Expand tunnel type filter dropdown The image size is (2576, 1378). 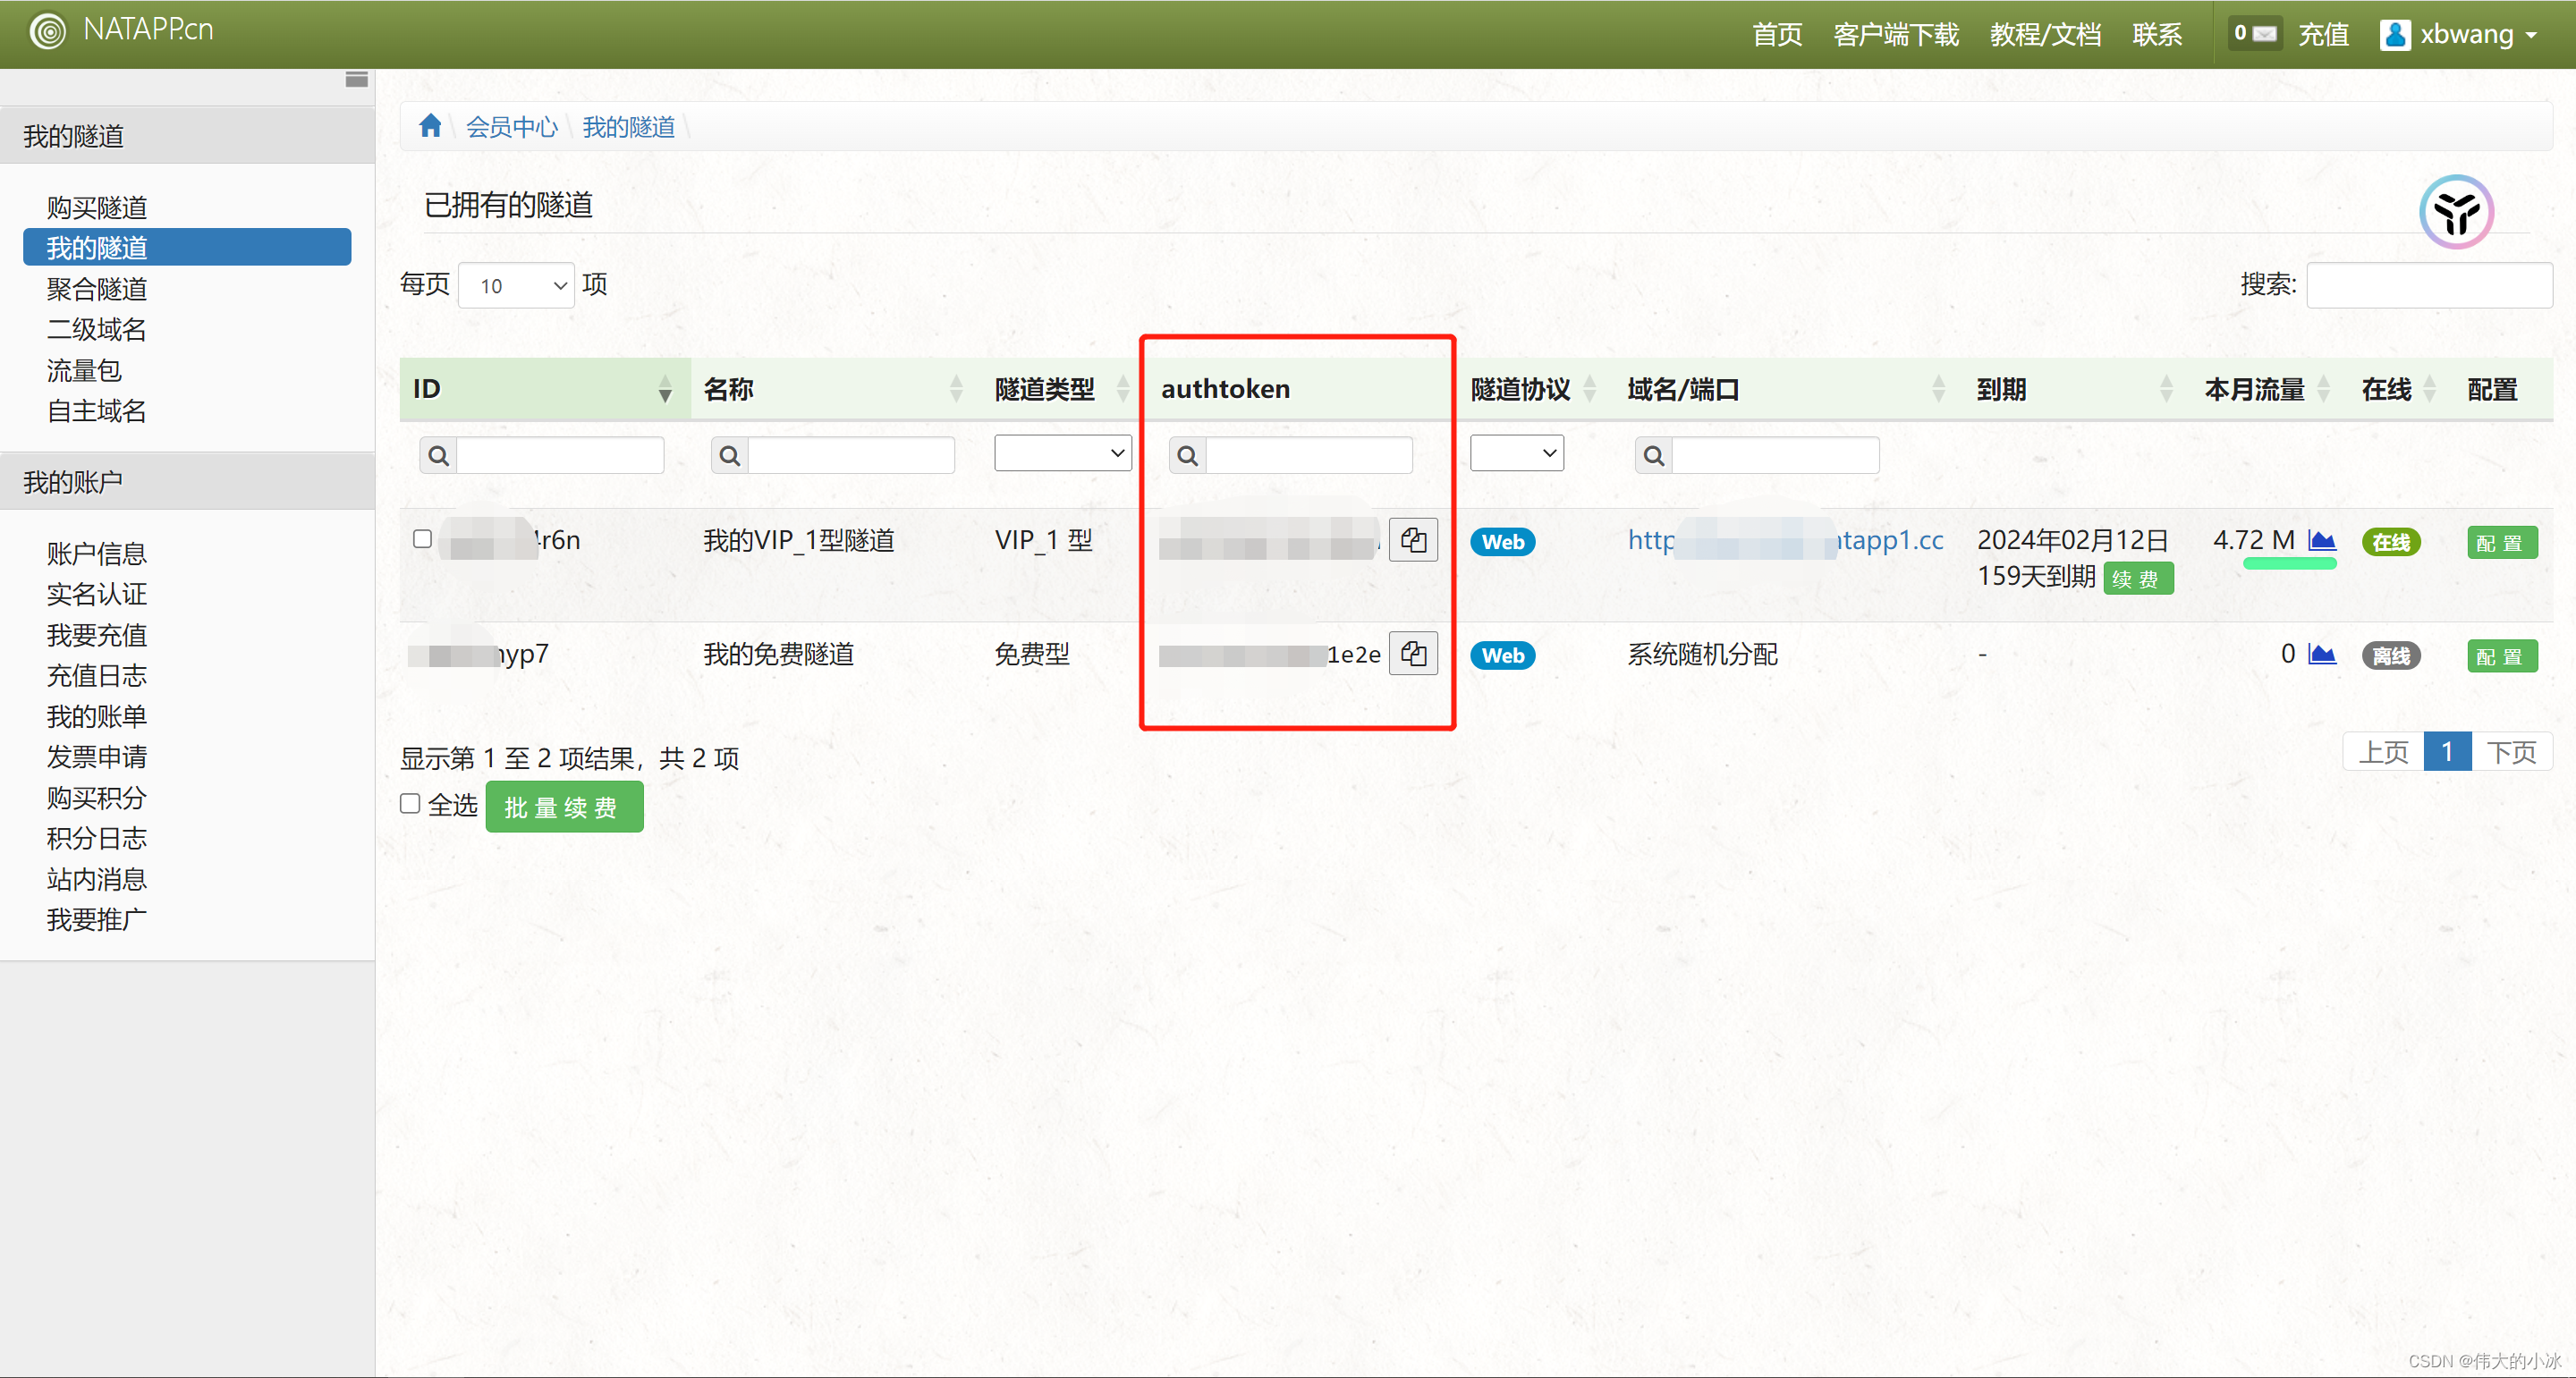pyautogui.click(x=1062, y=454)
